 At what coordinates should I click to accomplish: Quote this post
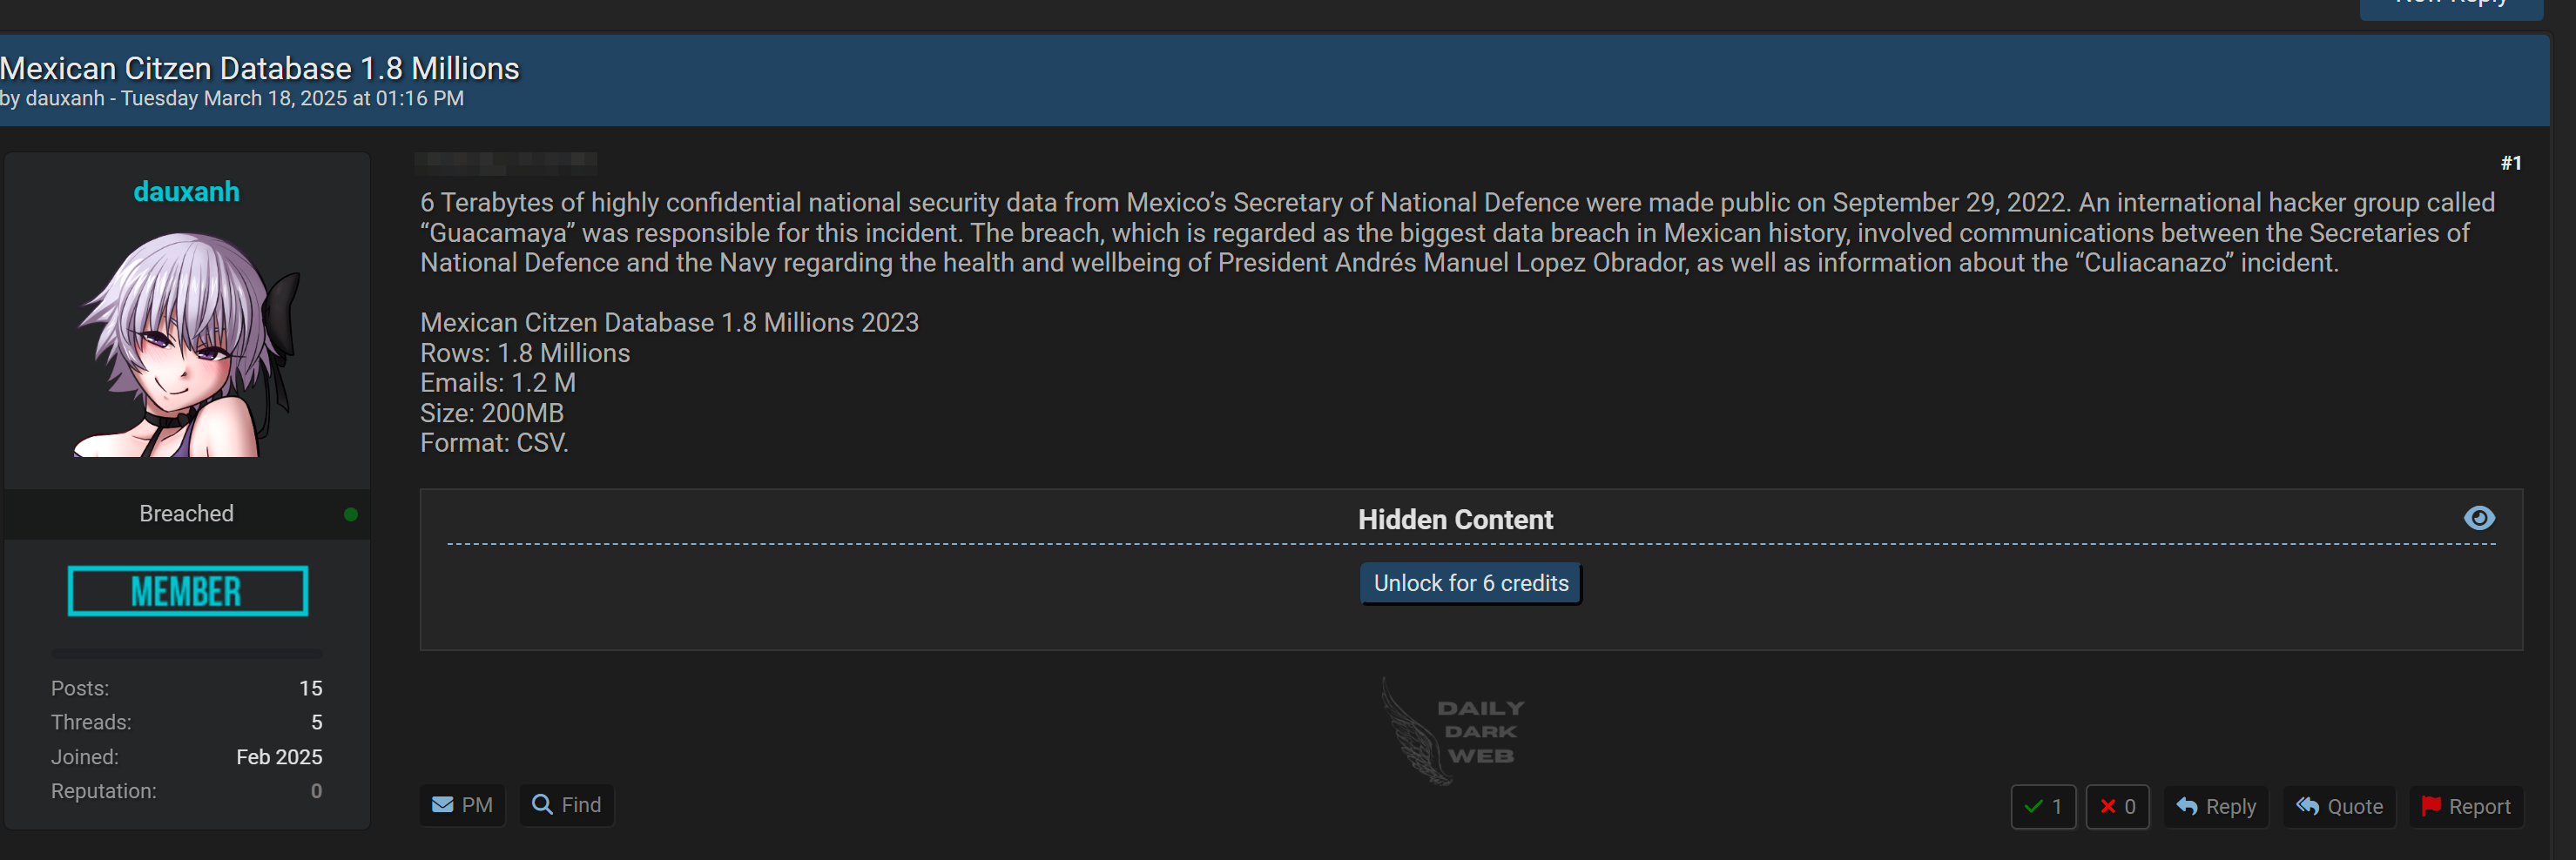(2339, 806)
